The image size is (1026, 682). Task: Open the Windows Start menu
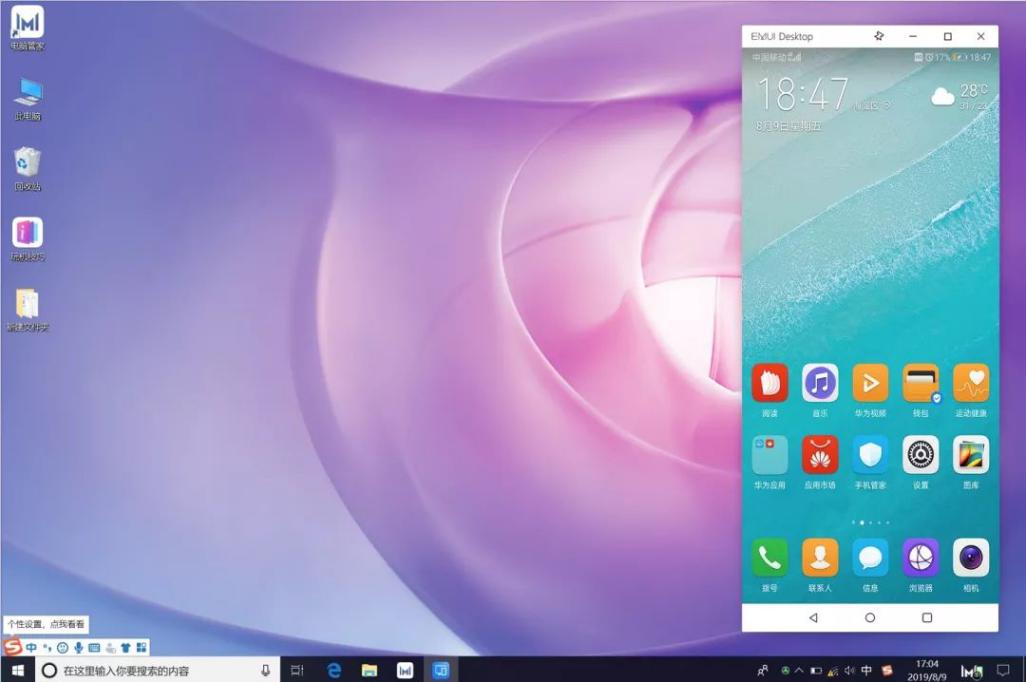16,670
